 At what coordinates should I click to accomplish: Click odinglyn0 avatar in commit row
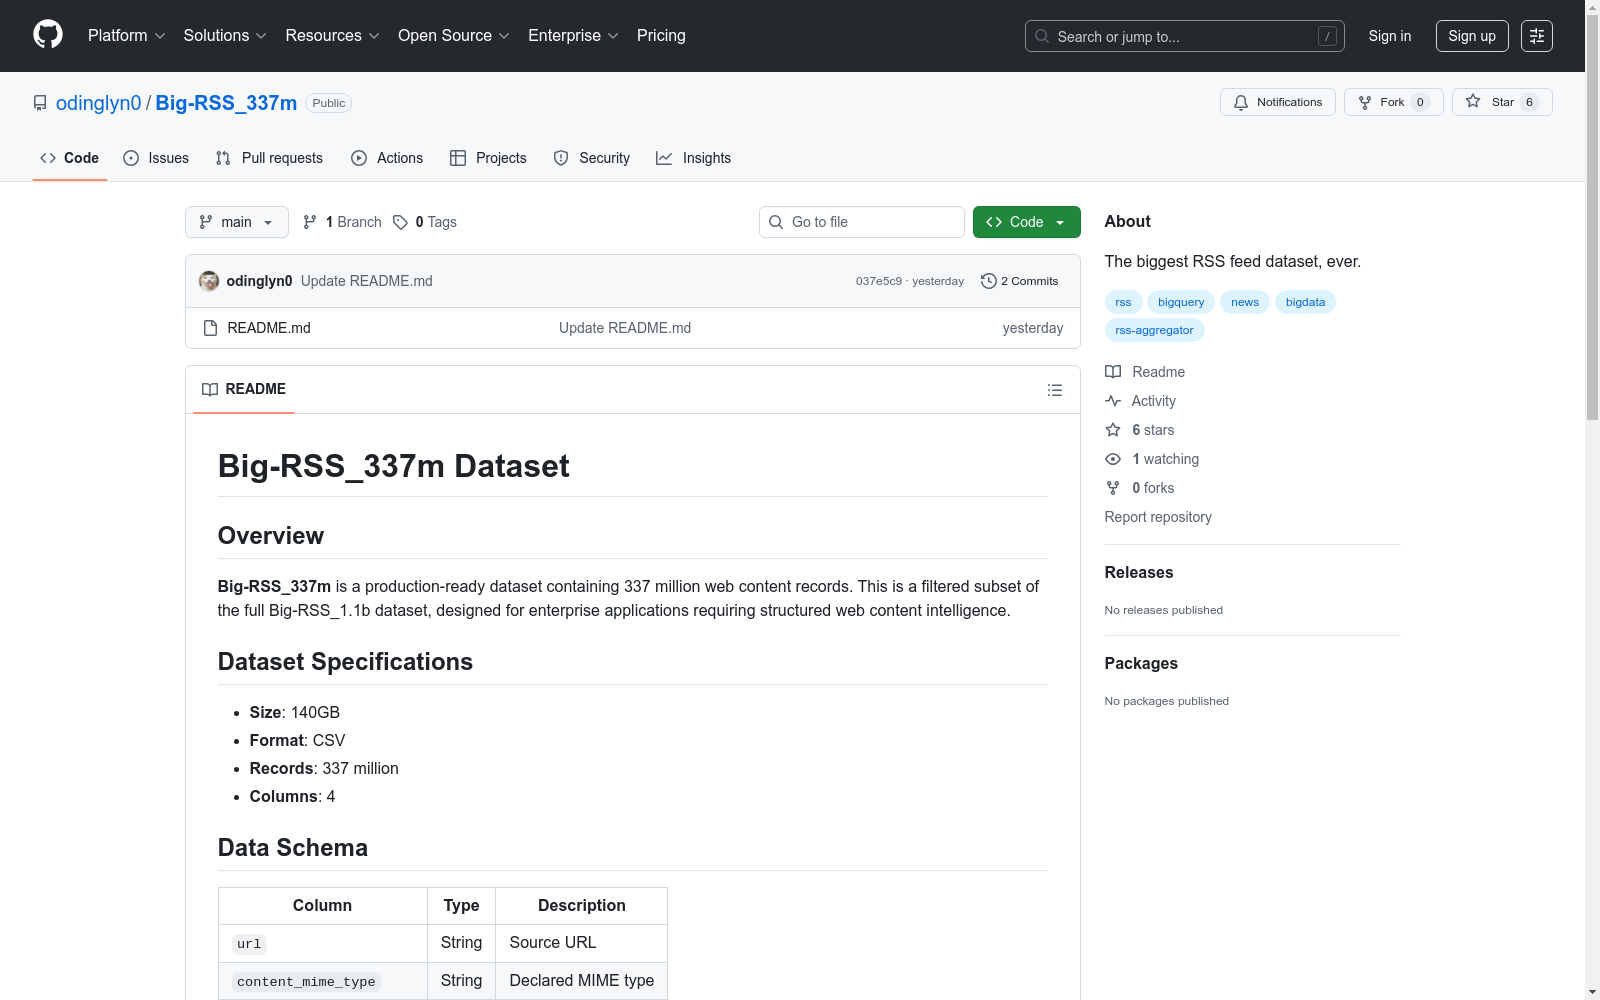click(x=209, y=281)
